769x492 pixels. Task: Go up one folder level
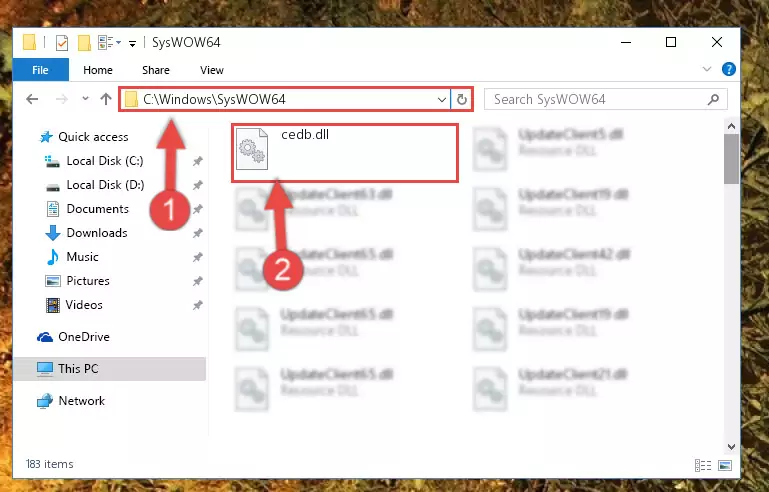(106, 99)
